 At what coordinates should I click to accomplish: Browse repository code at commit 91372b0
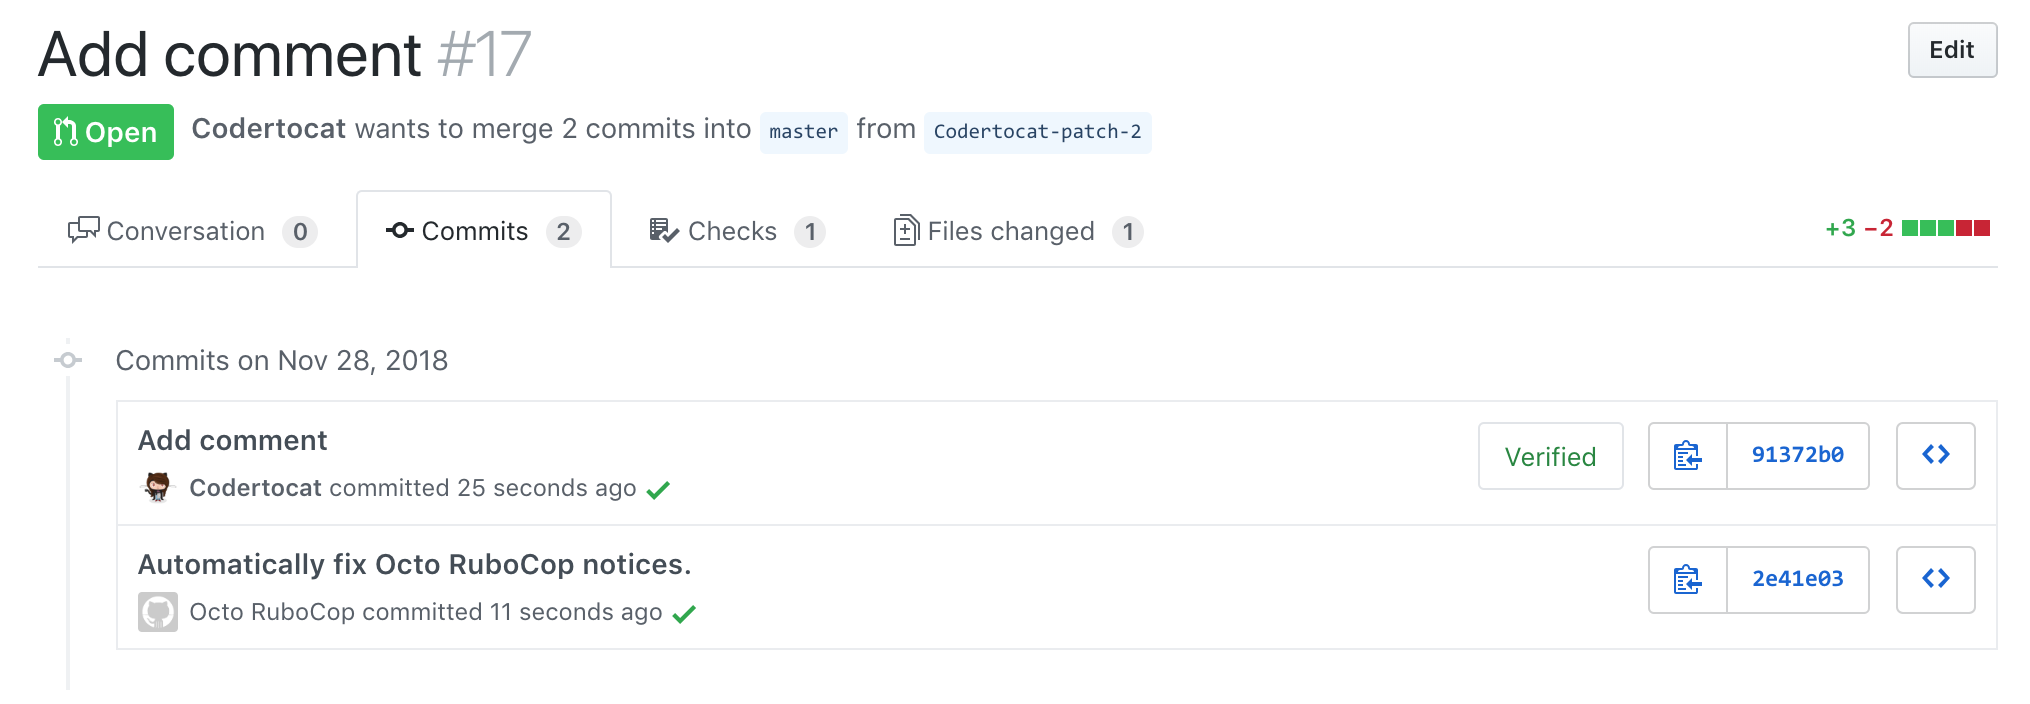coord(1935,457)
